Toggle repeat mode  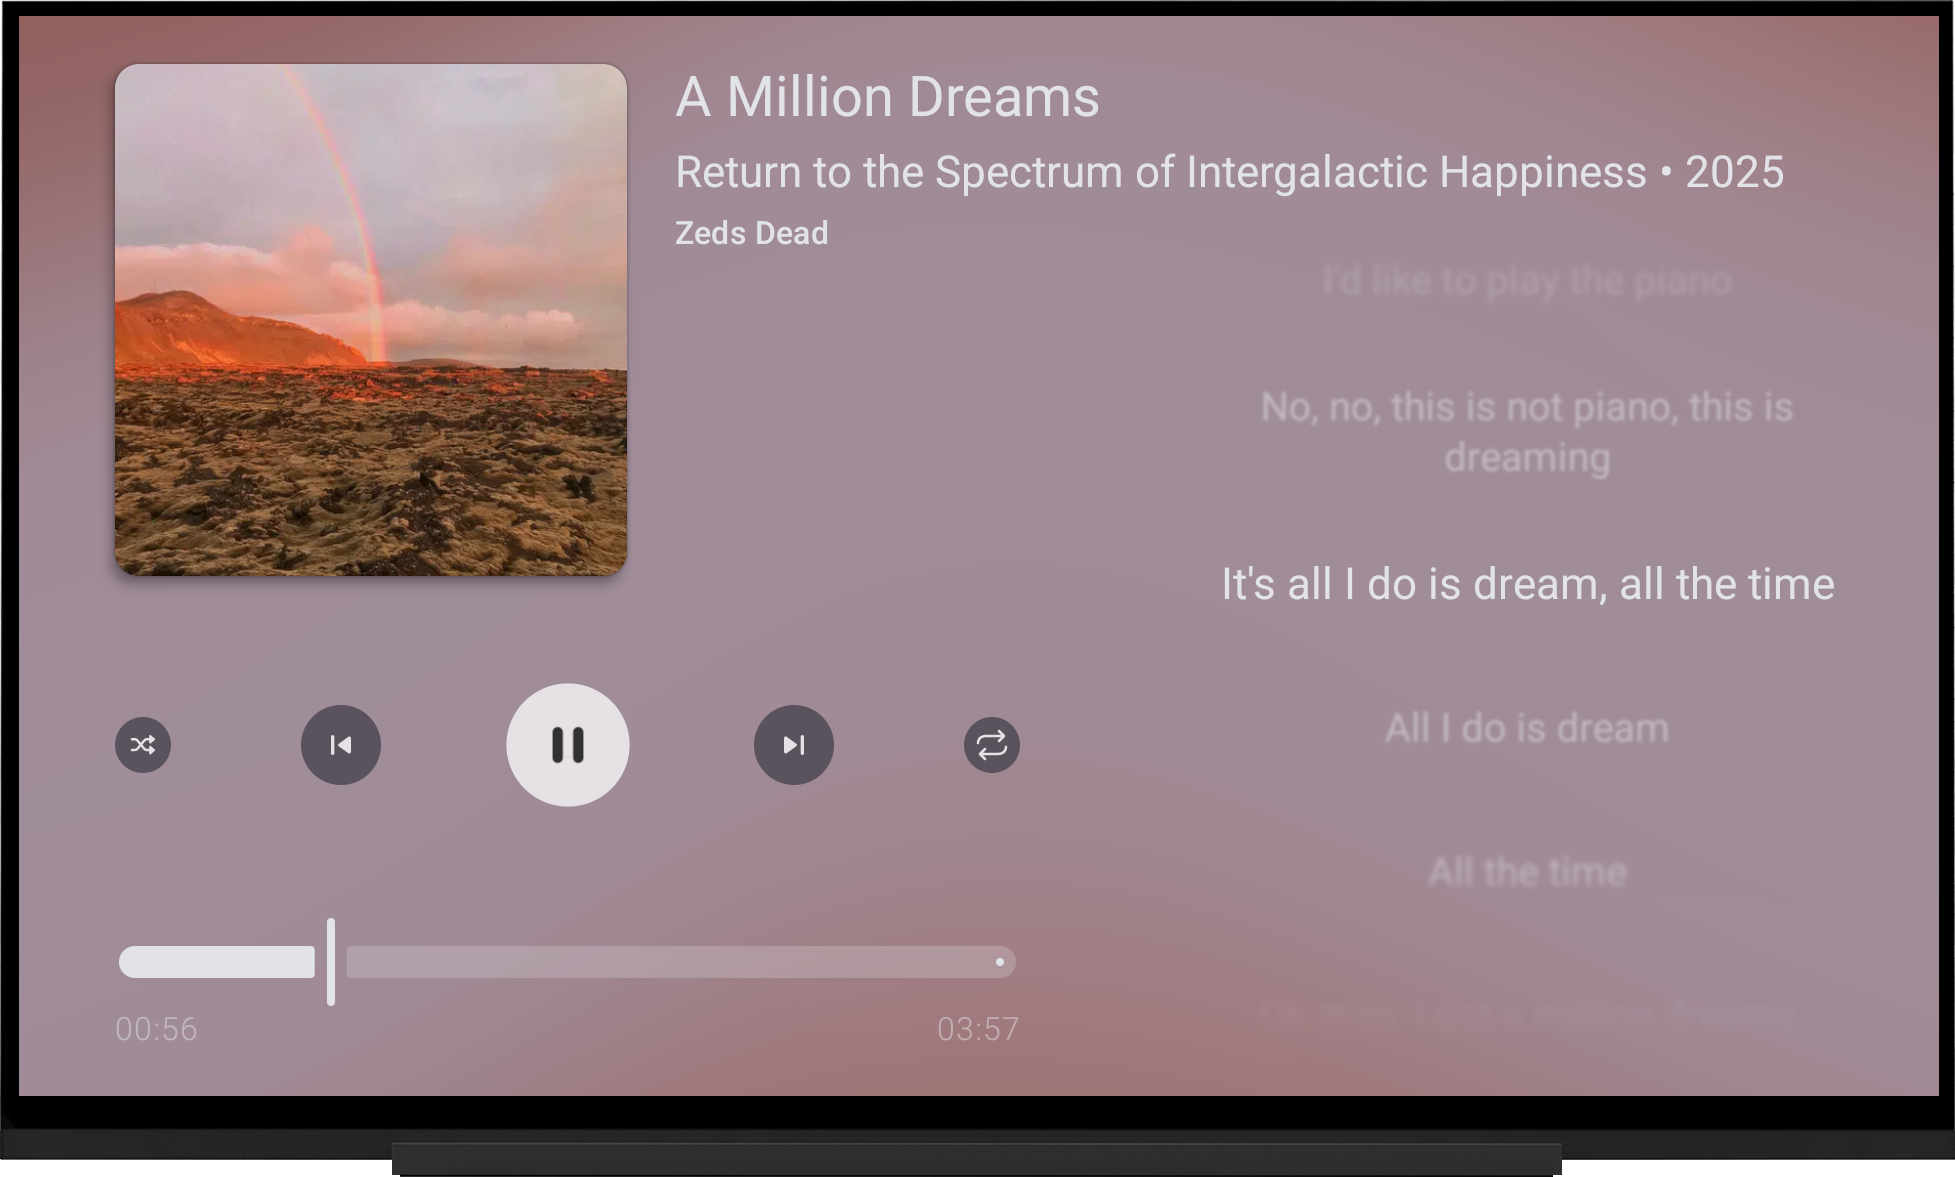[x=992, y=745]
